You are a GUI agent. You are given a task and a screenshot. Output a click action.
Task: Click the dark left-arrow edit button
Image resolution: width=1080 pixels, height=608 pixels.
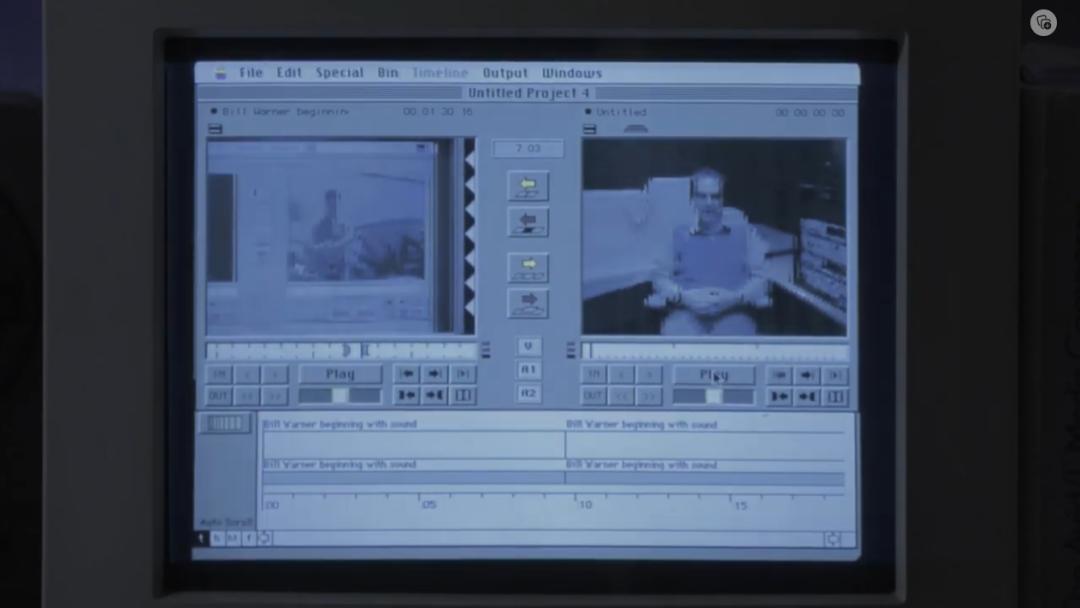pos(528,222)
